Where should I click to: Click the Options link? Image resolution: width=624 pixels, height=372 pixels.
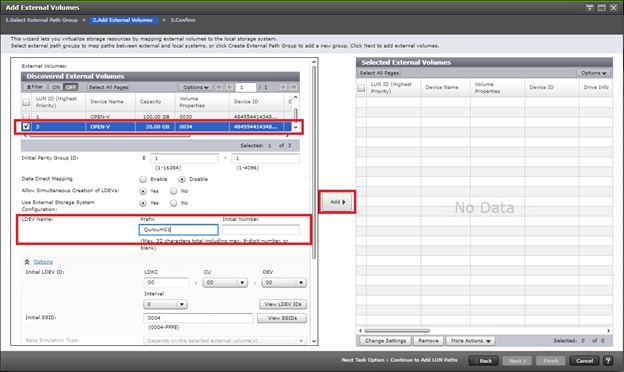tap(43, 262)
